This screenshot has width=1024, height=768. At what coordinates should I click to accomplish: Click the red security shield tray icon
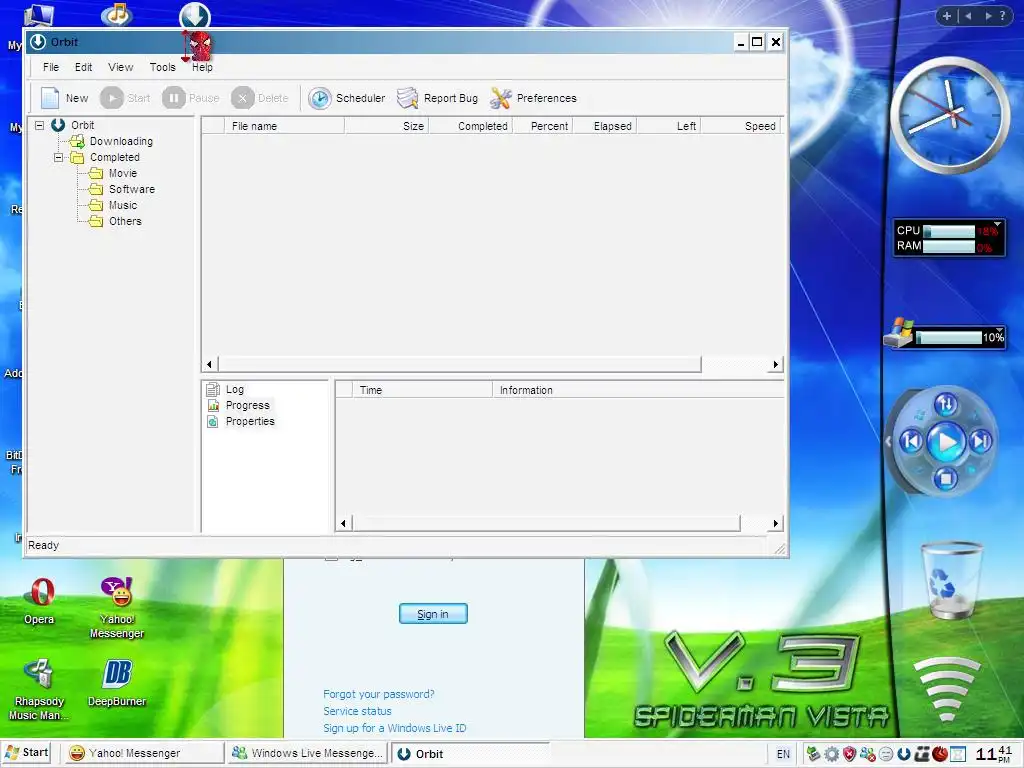click(849, 754)
